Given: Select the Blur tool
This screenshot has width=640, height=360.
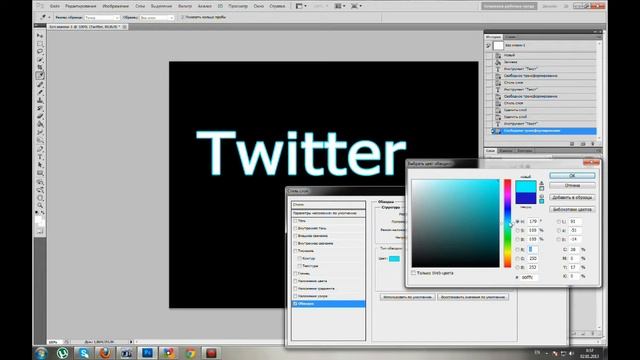Looking at the screenshot, I should point(40,132).
